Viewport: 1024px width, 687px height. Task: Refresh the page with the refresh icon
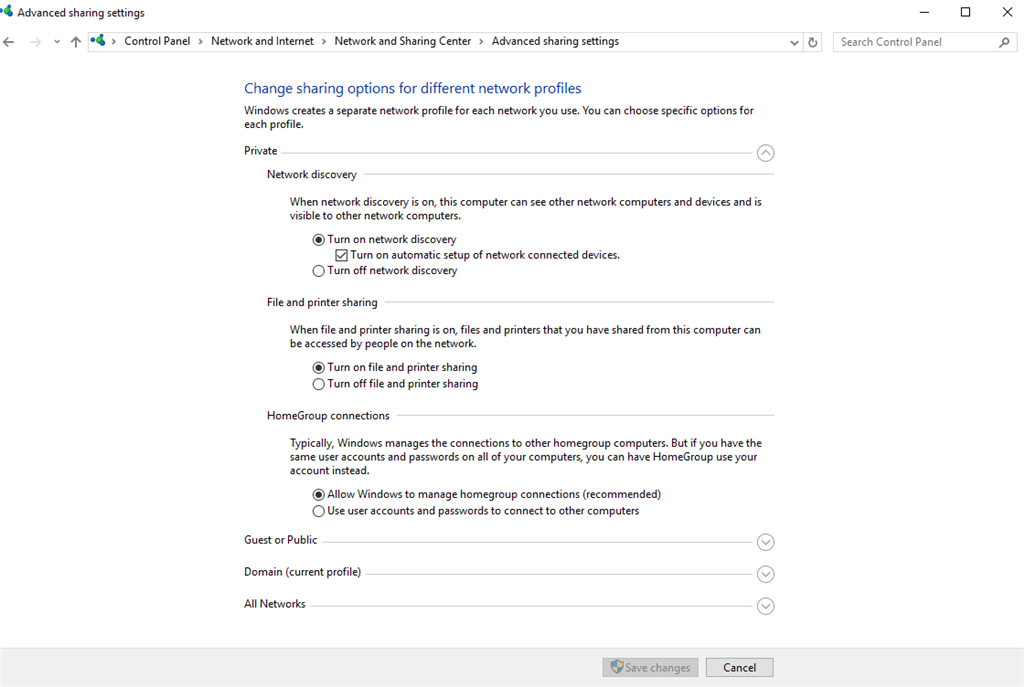[x=812, y=42]
